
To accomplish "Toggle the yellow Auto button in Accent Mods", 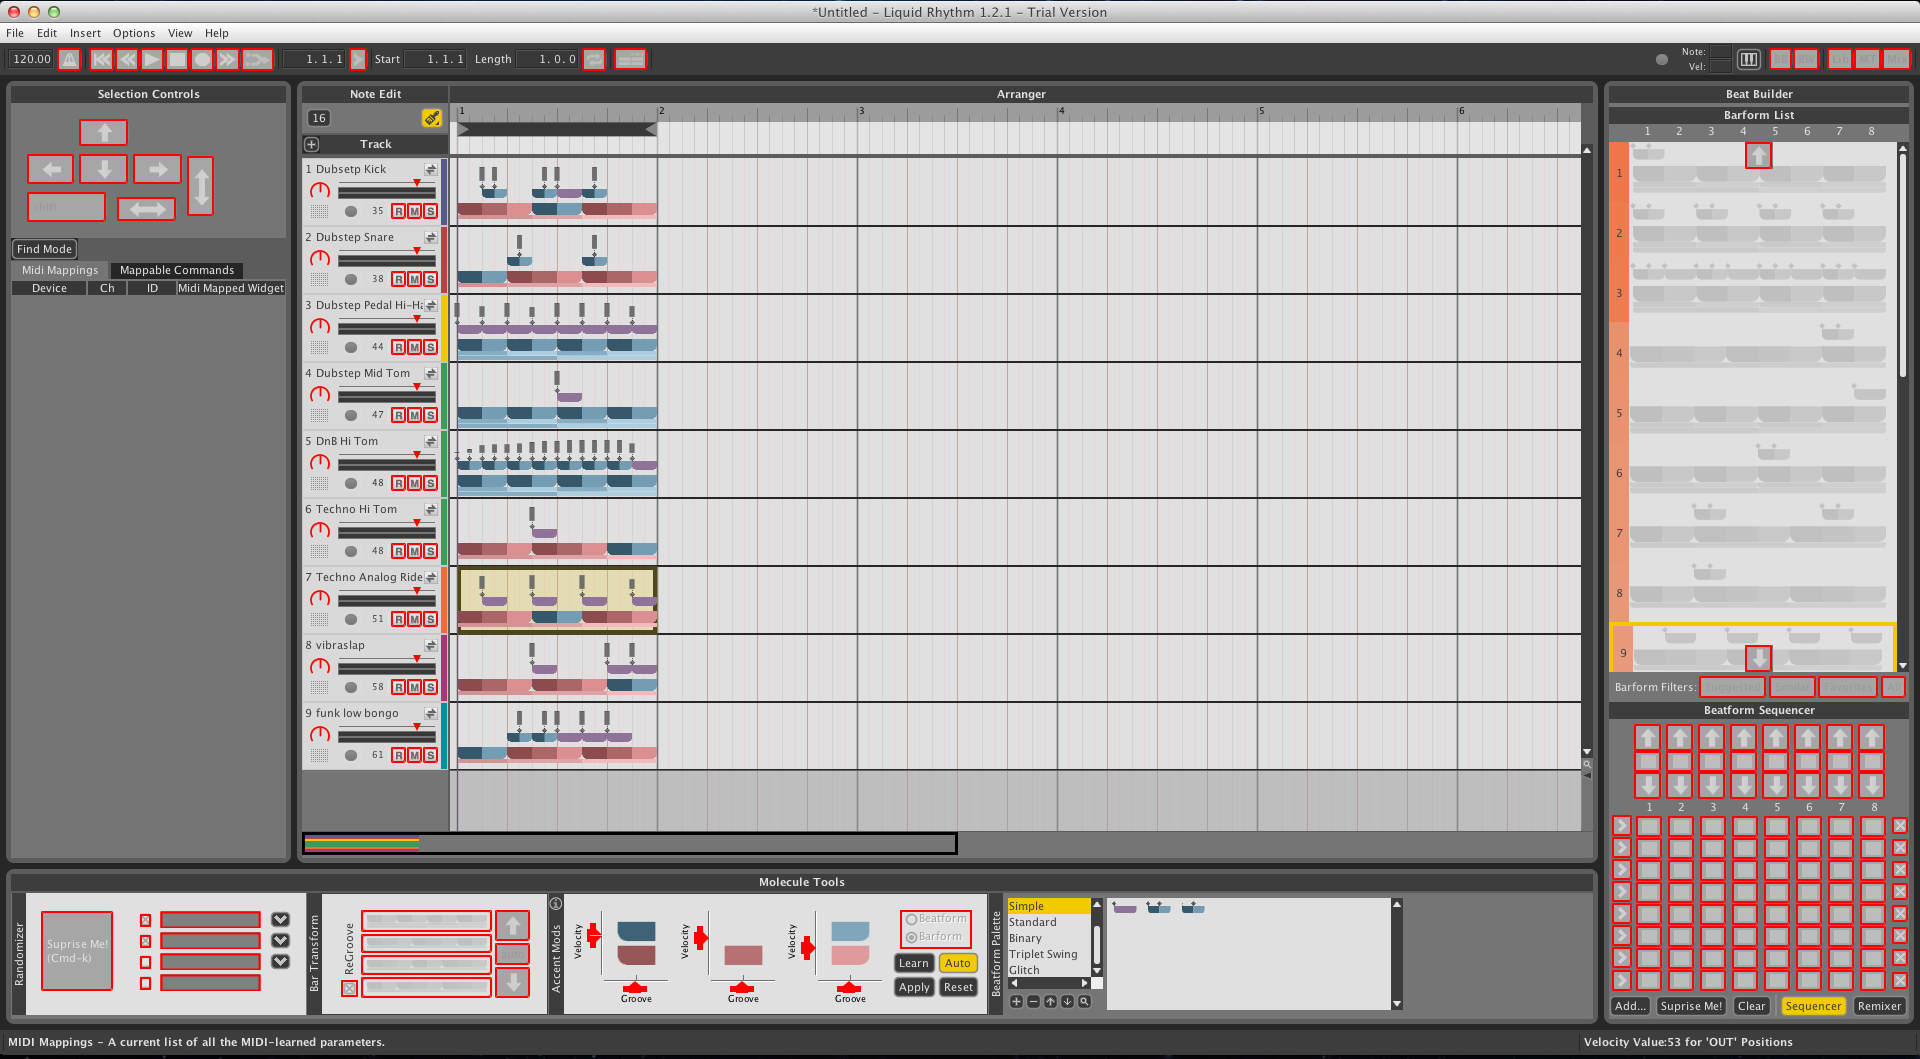I will (958, 963).
